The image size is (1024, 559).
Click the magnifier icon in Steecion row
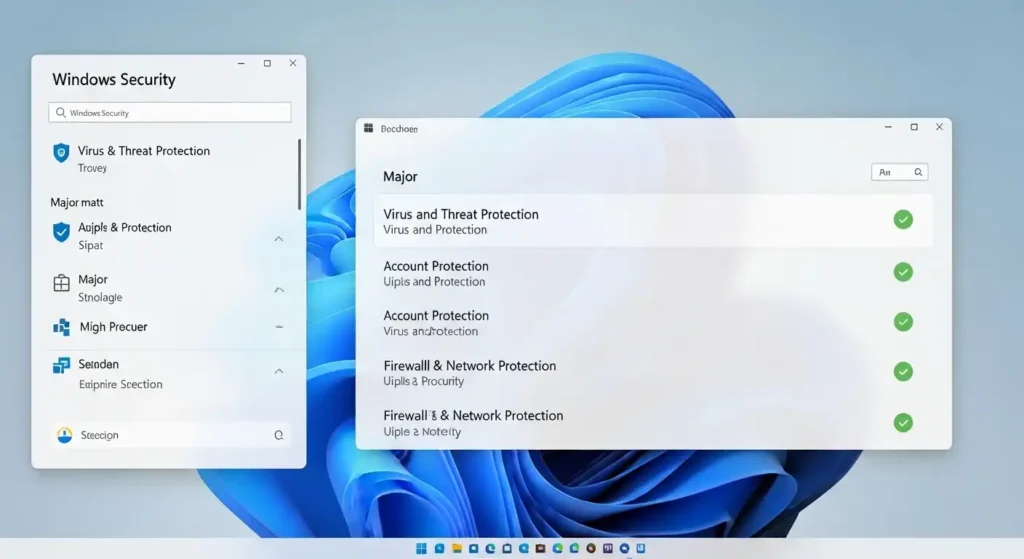279,435
